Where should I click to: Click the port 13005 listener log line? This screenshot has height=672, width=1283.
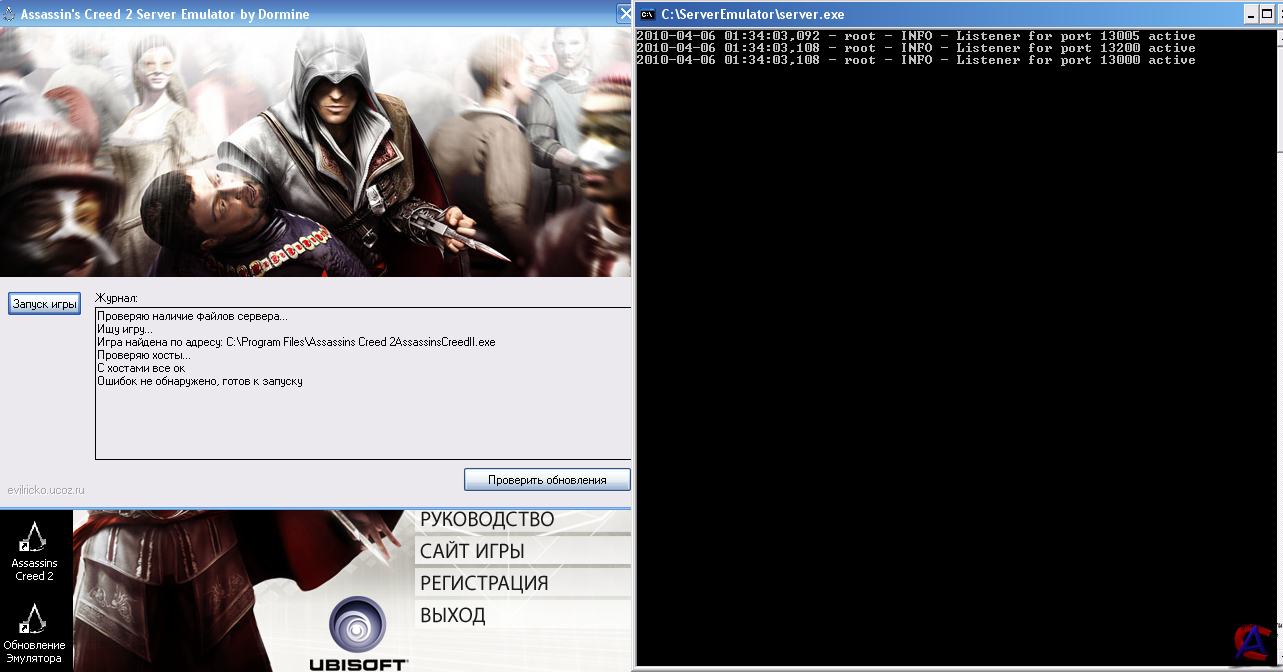coord(915,36)
